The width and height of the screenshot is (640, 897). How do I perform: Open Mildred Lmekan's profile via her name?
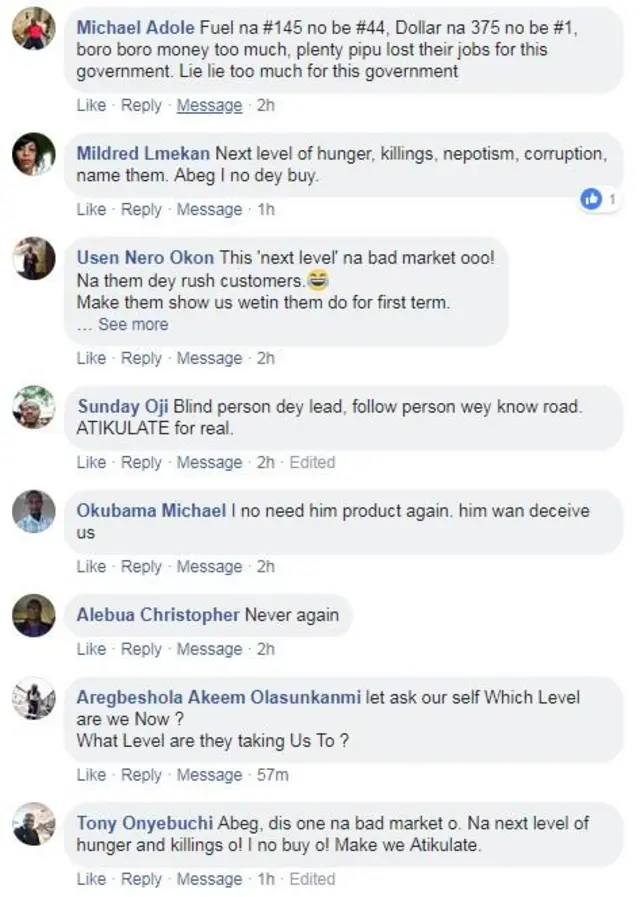[140, 153]
